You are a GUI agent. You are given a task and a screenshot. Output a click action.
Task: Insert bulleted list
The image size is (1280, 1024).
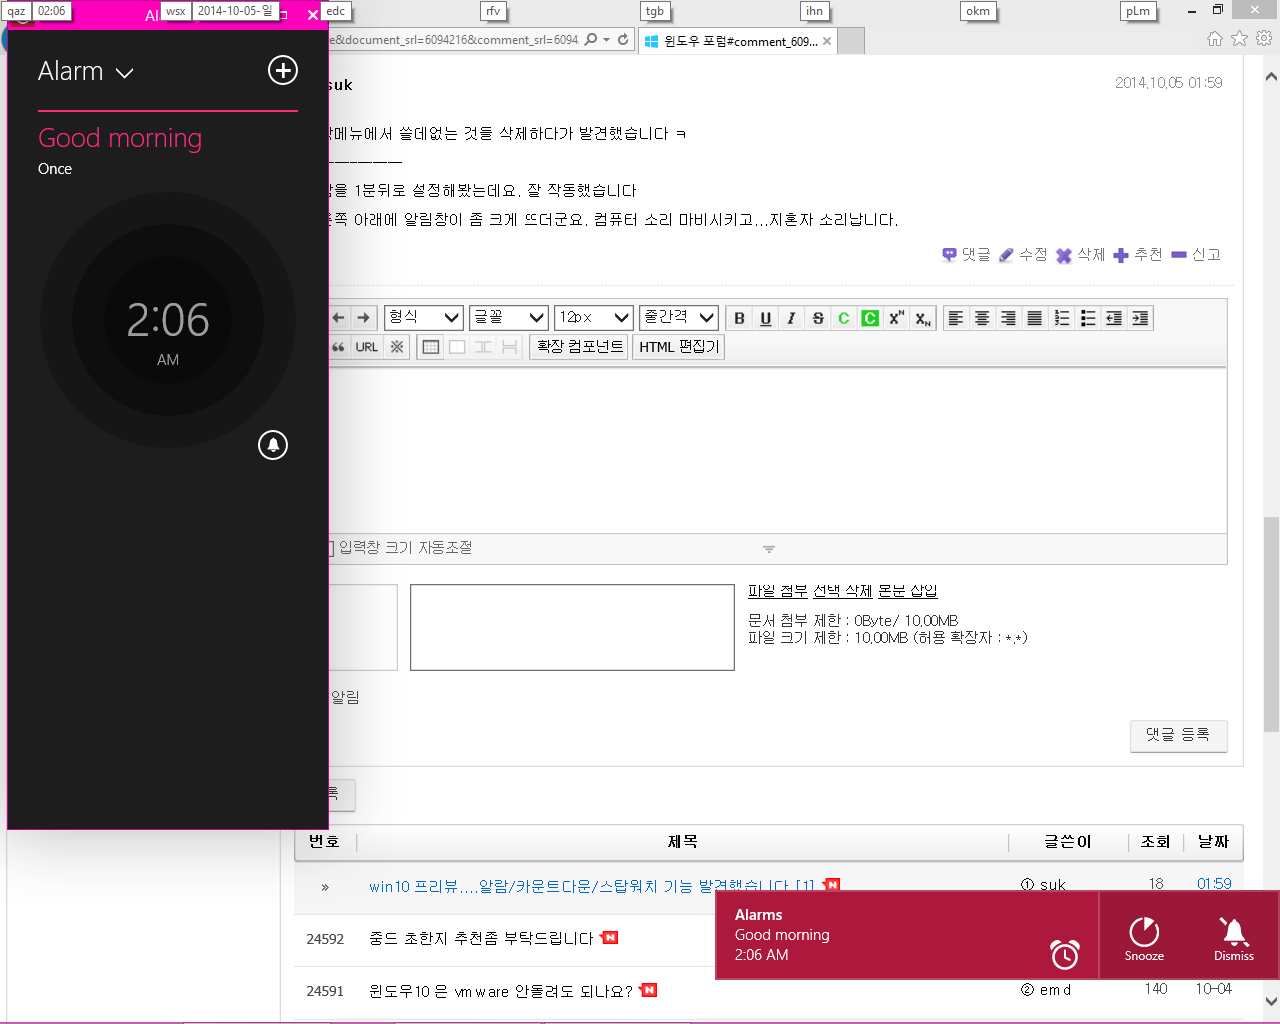point(1087,318)
